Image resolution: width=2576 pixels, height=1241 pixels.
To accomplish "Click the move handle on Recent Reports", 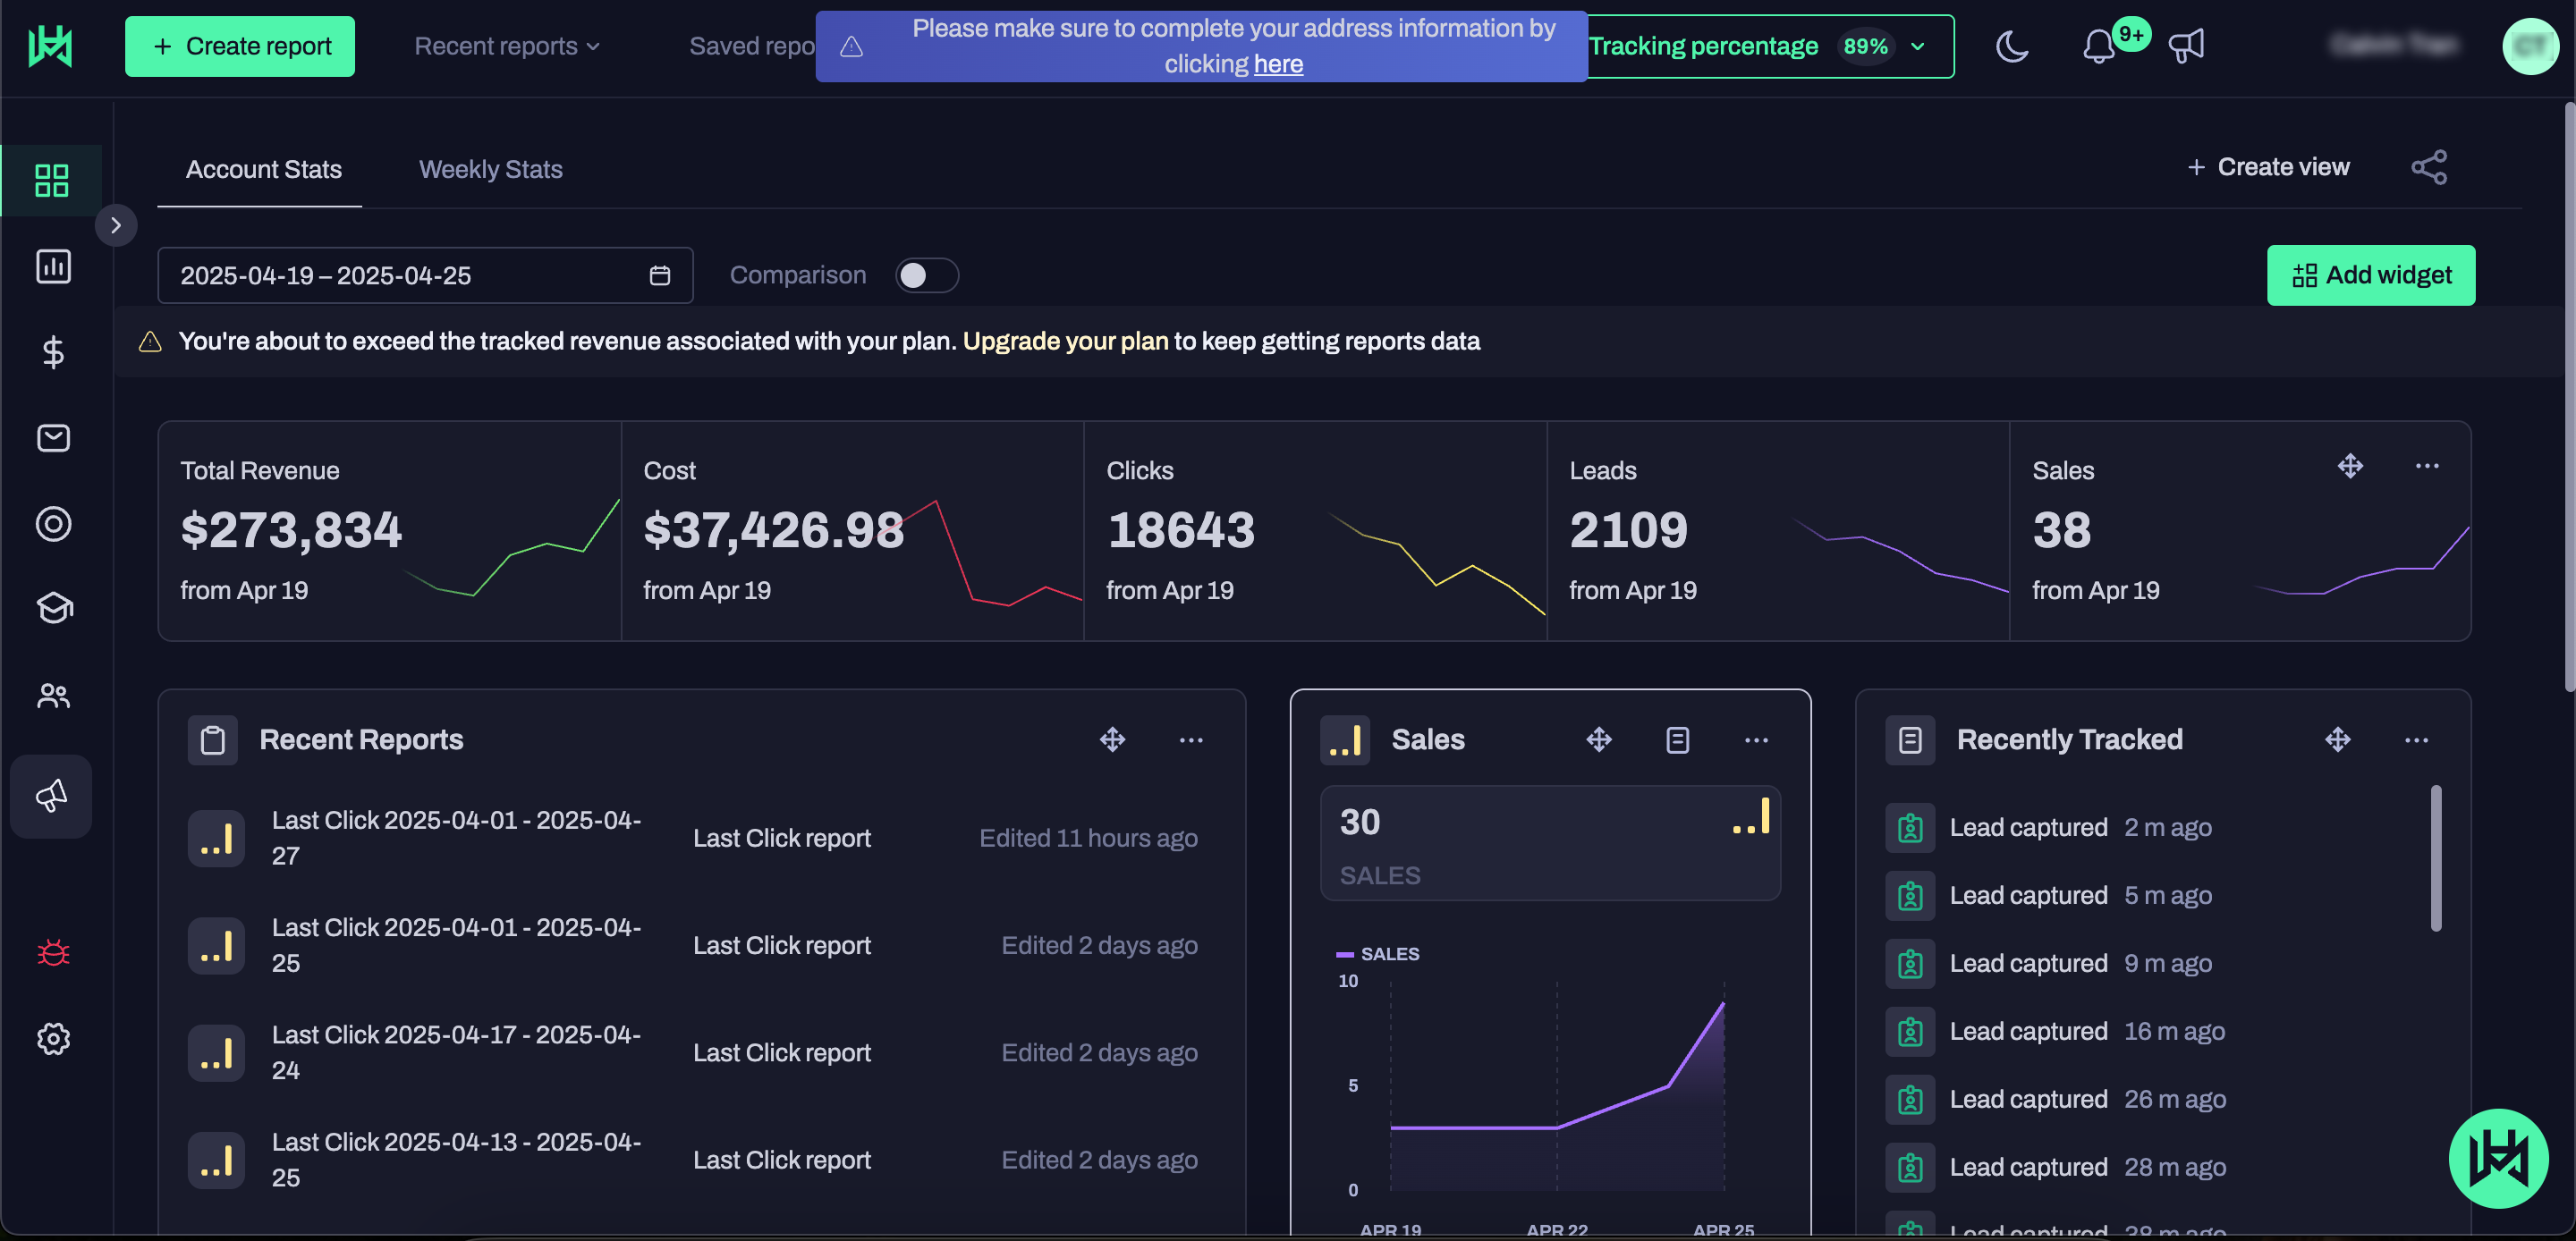I will click(x=1112, y=739).
